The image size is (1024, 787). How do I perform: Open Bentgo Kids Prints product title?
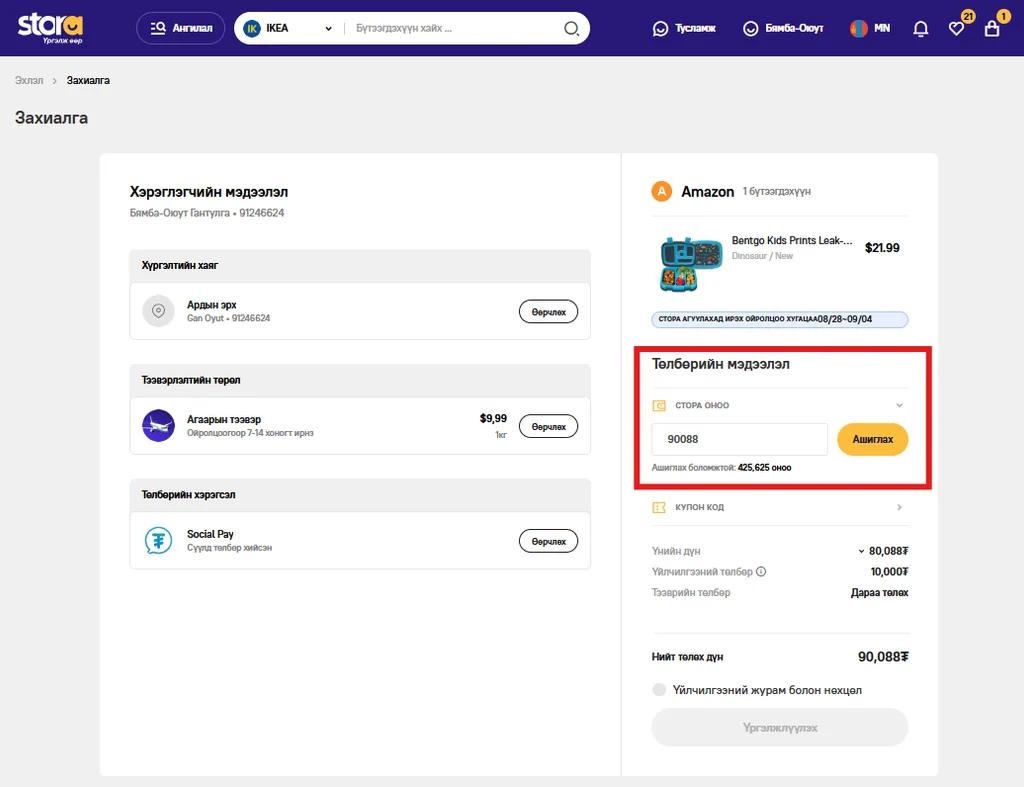coord(792,240)
